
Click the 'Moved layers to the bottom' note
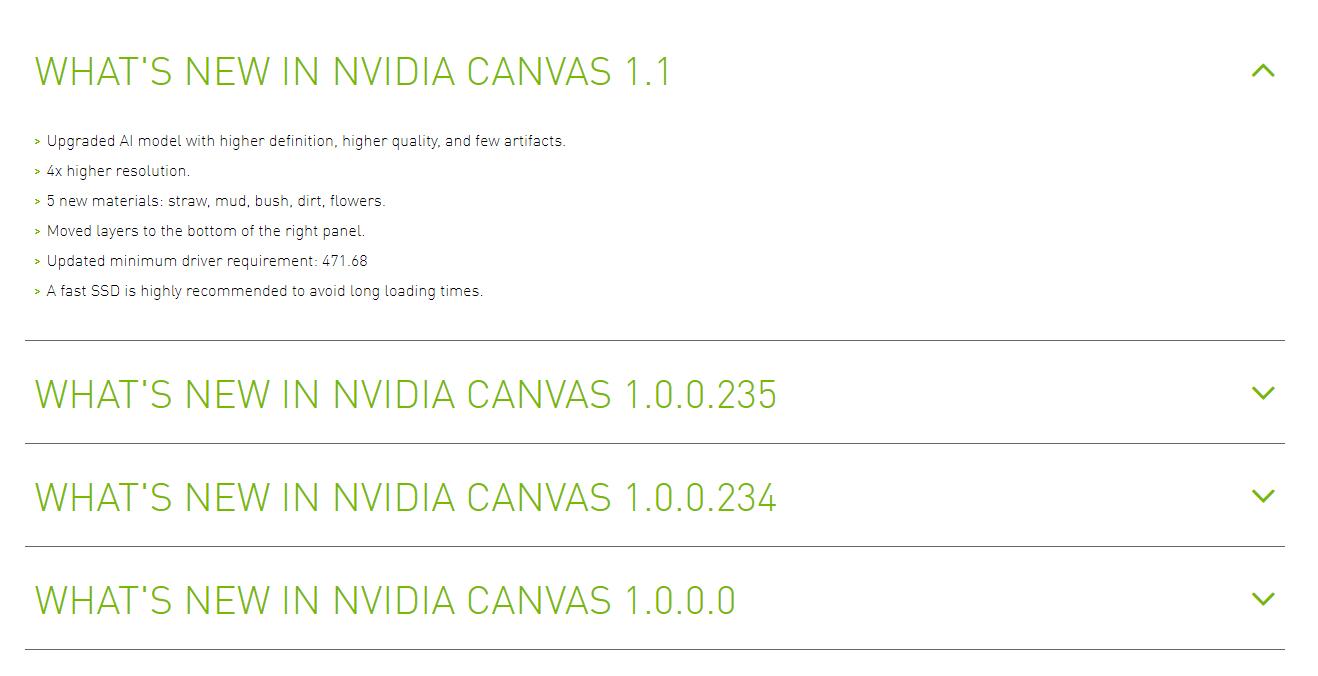coord(206,231)
